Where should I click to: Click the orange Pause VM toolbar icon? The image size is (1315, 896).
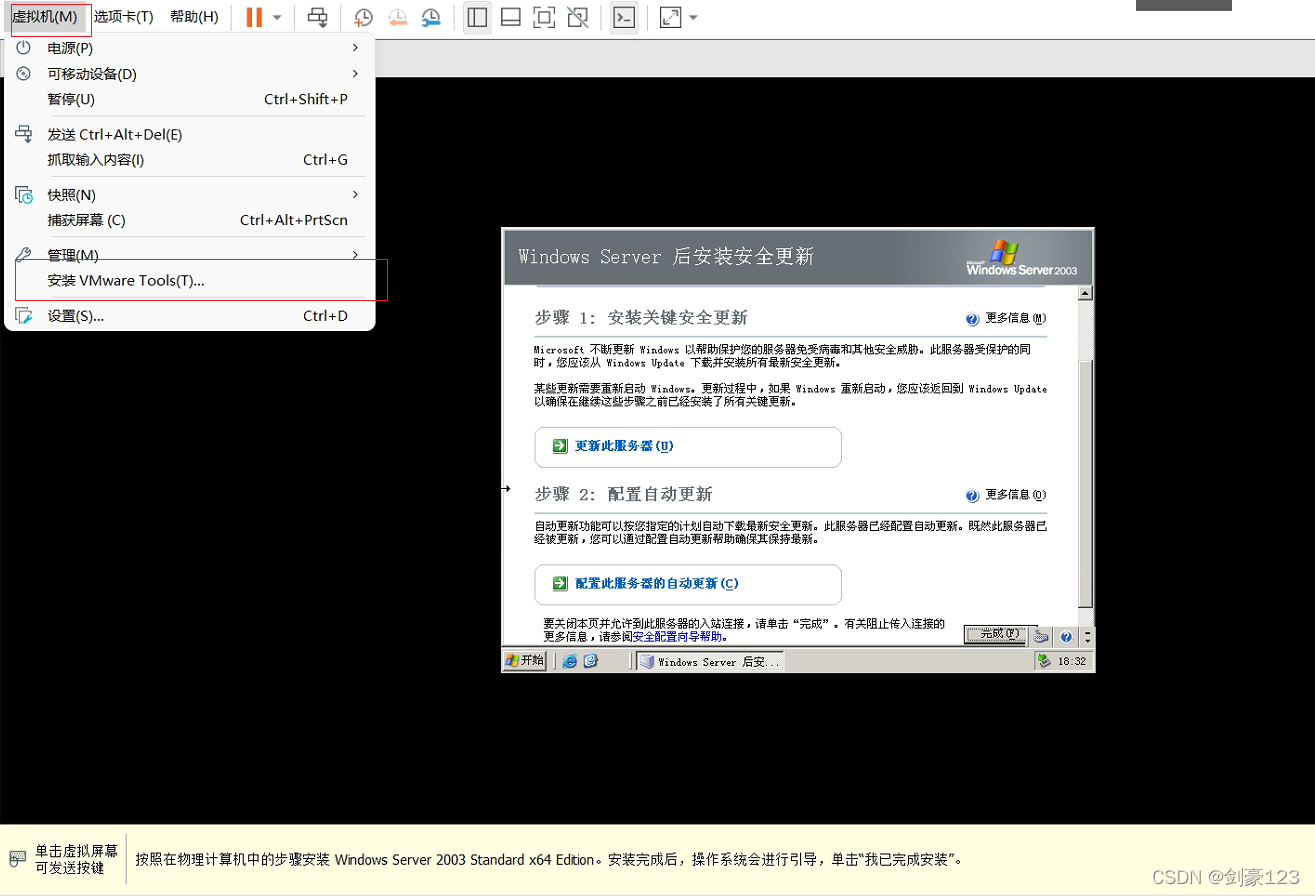254,17
